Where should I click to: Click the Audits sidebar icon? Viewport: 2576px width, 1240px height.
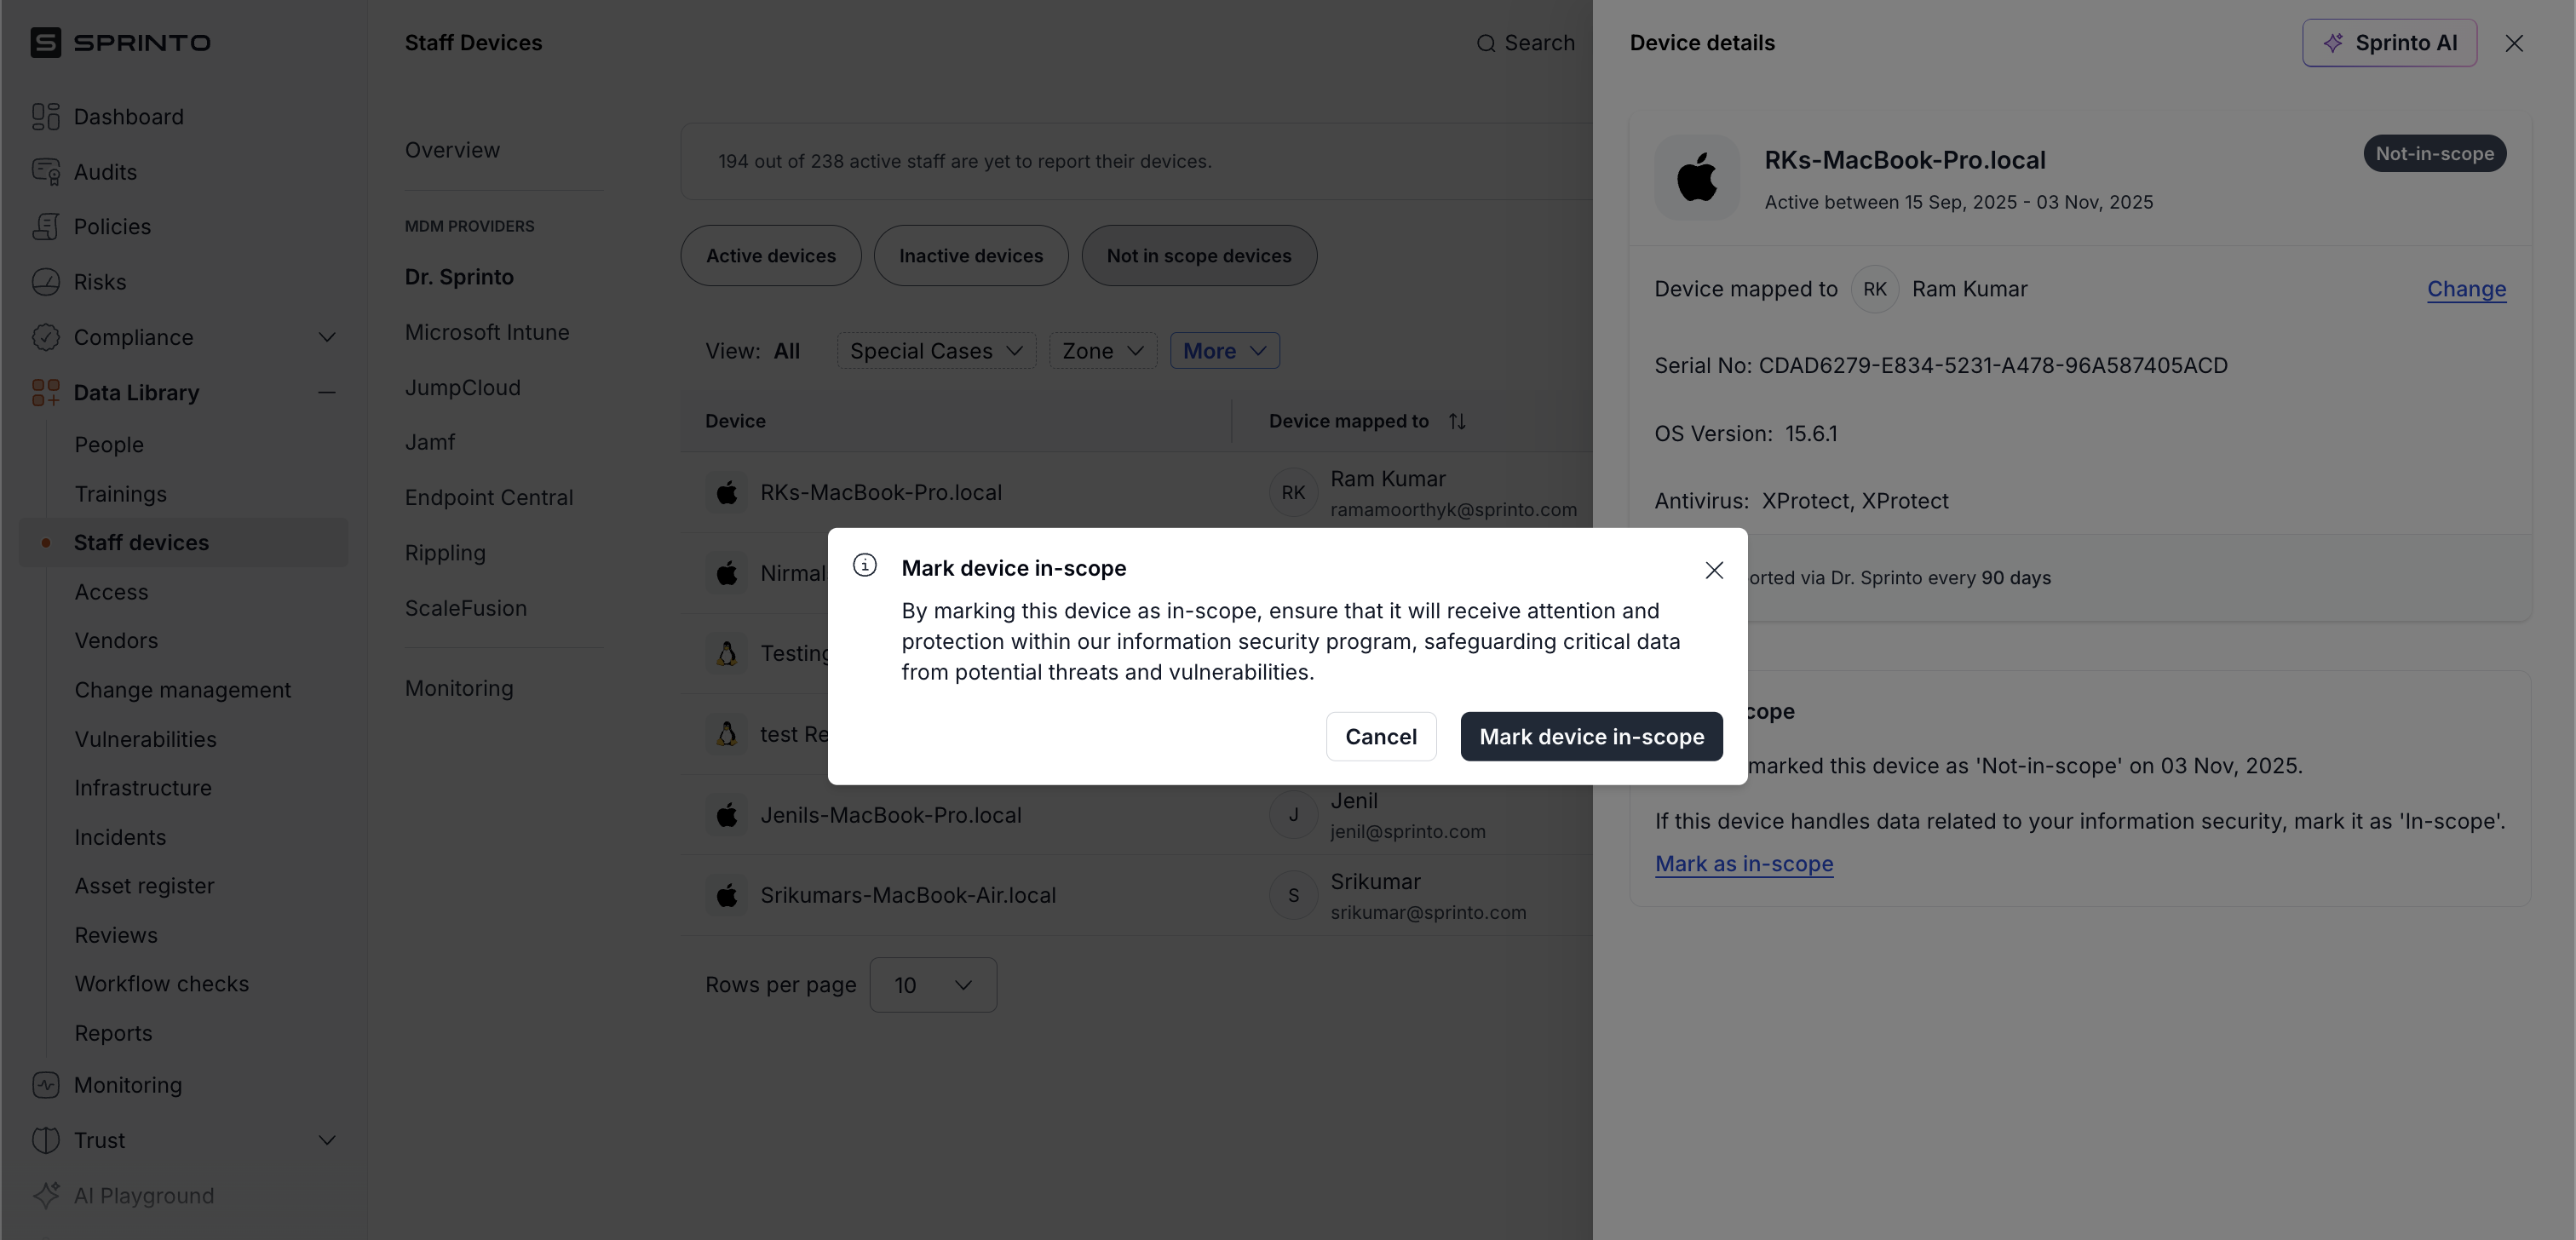(45, 172)
